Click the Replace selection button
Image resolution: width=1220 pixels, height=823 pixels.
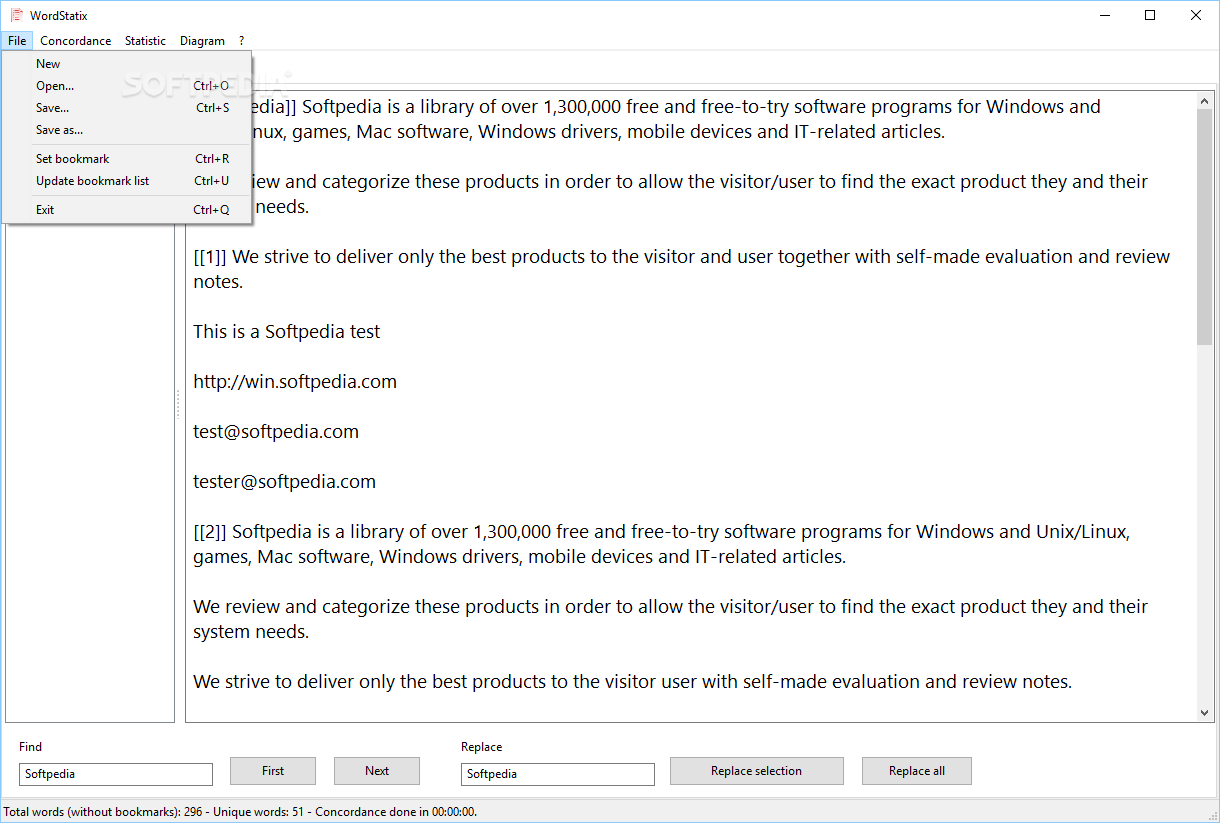point(756,771)
